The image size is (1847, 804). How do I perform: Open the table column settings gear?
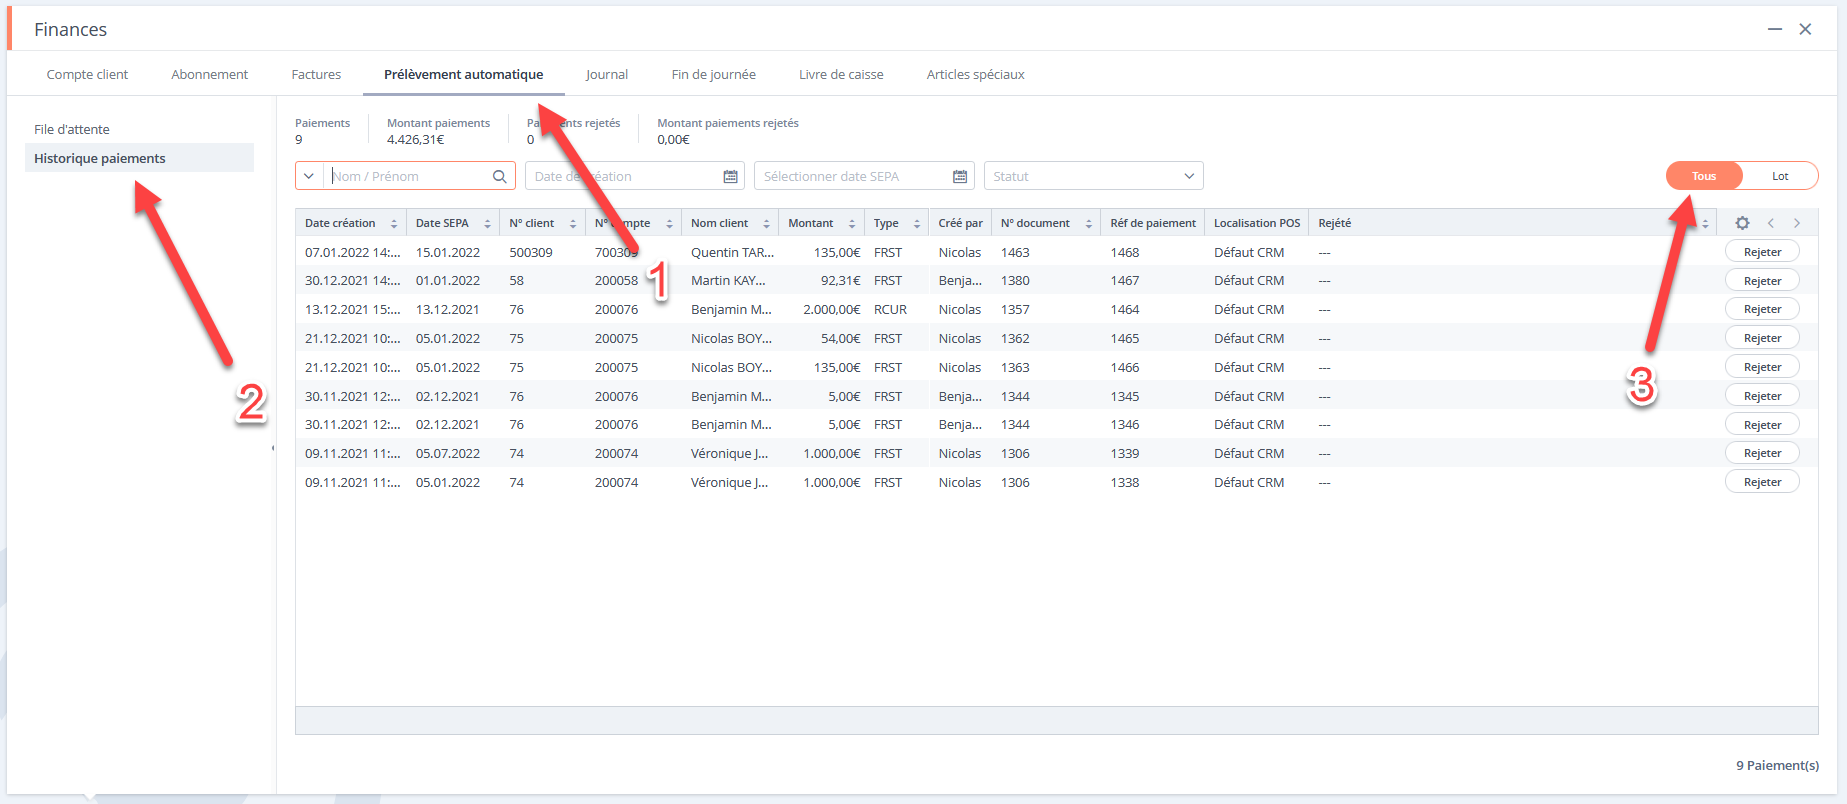(1742, 223)
